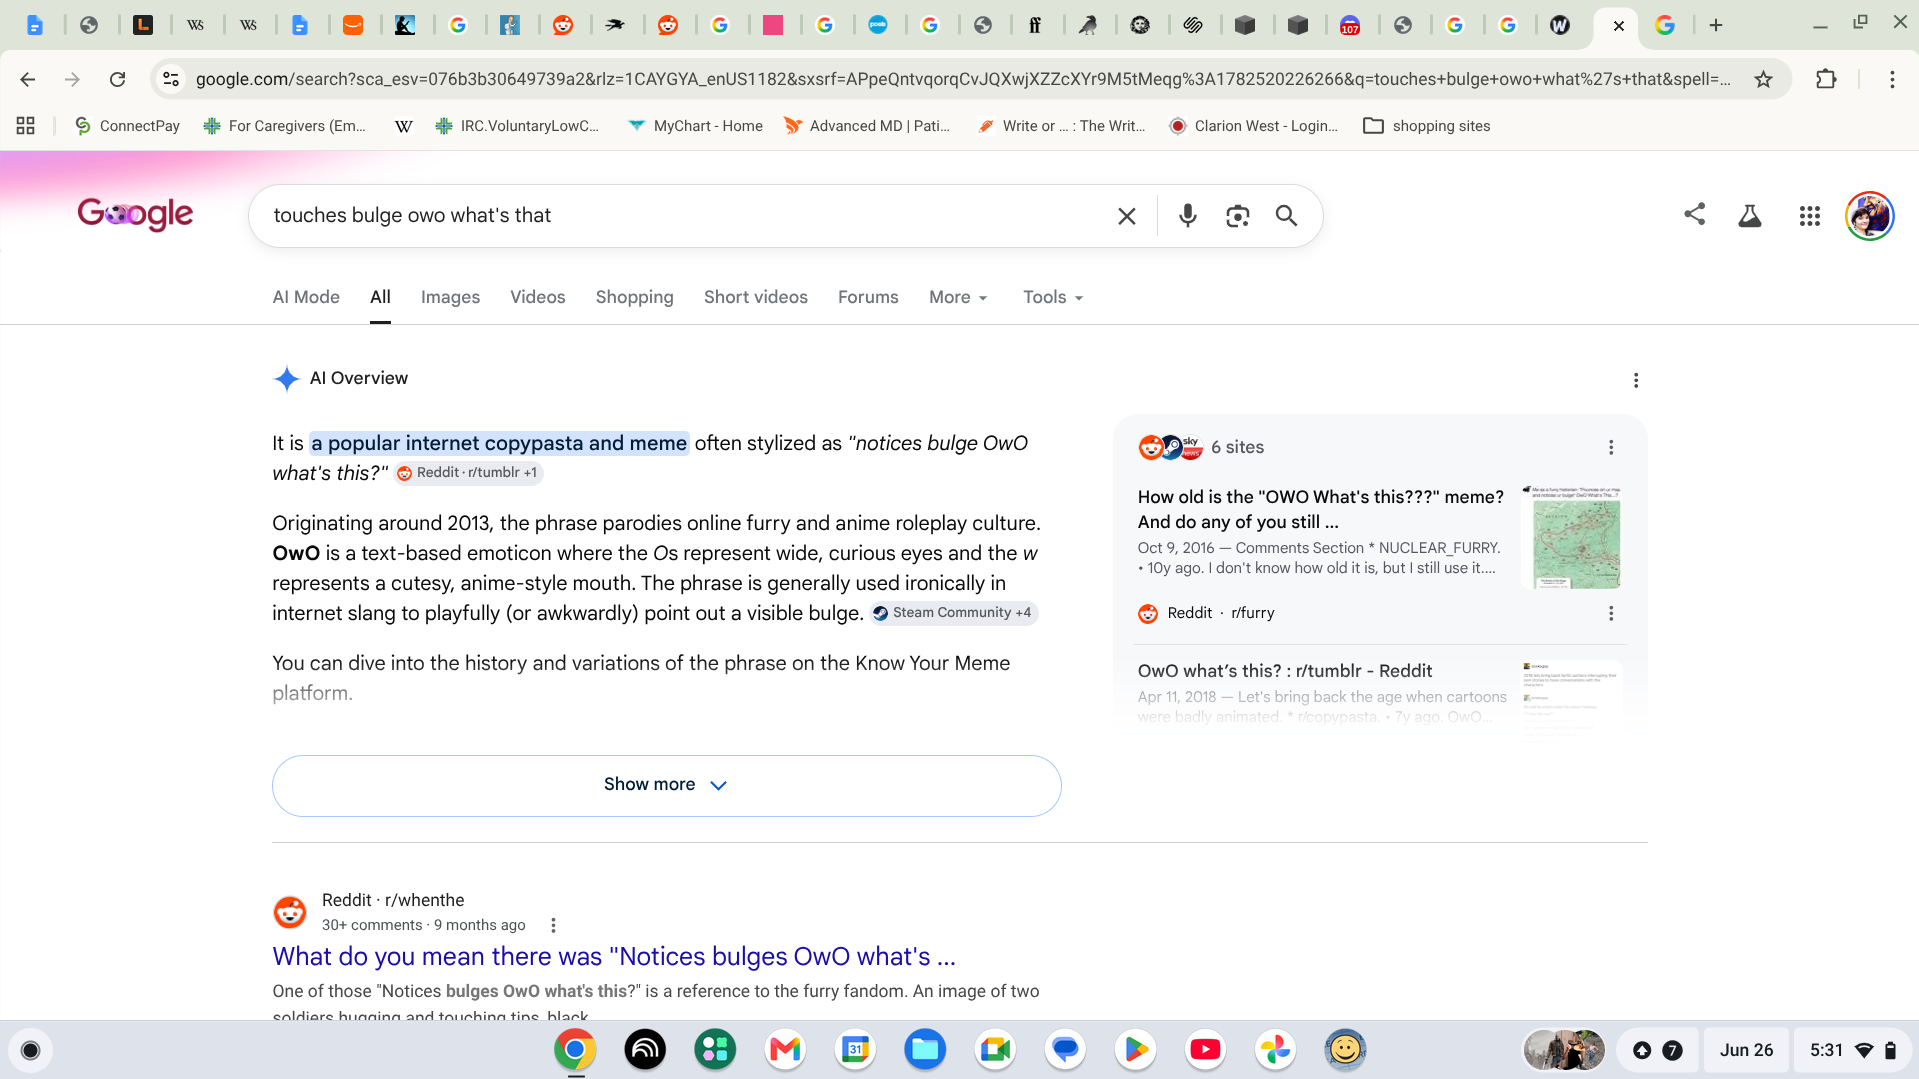
Task: Submit search with the magnifier icon
Action: (x=1286, y=216)
